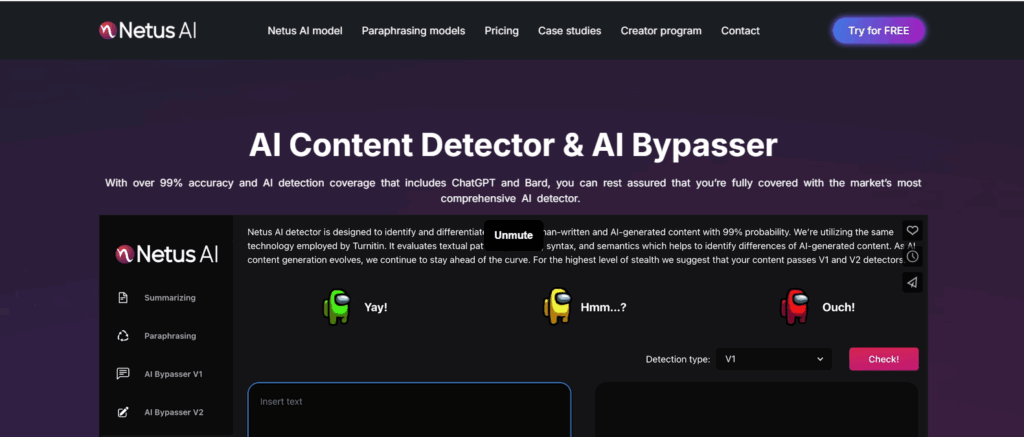Image resolution: width=1024 pixels, height=437 pixels.
Task: Click the Netus AI logo in the header
Action: pyautogui.click(x=146, y=30)
